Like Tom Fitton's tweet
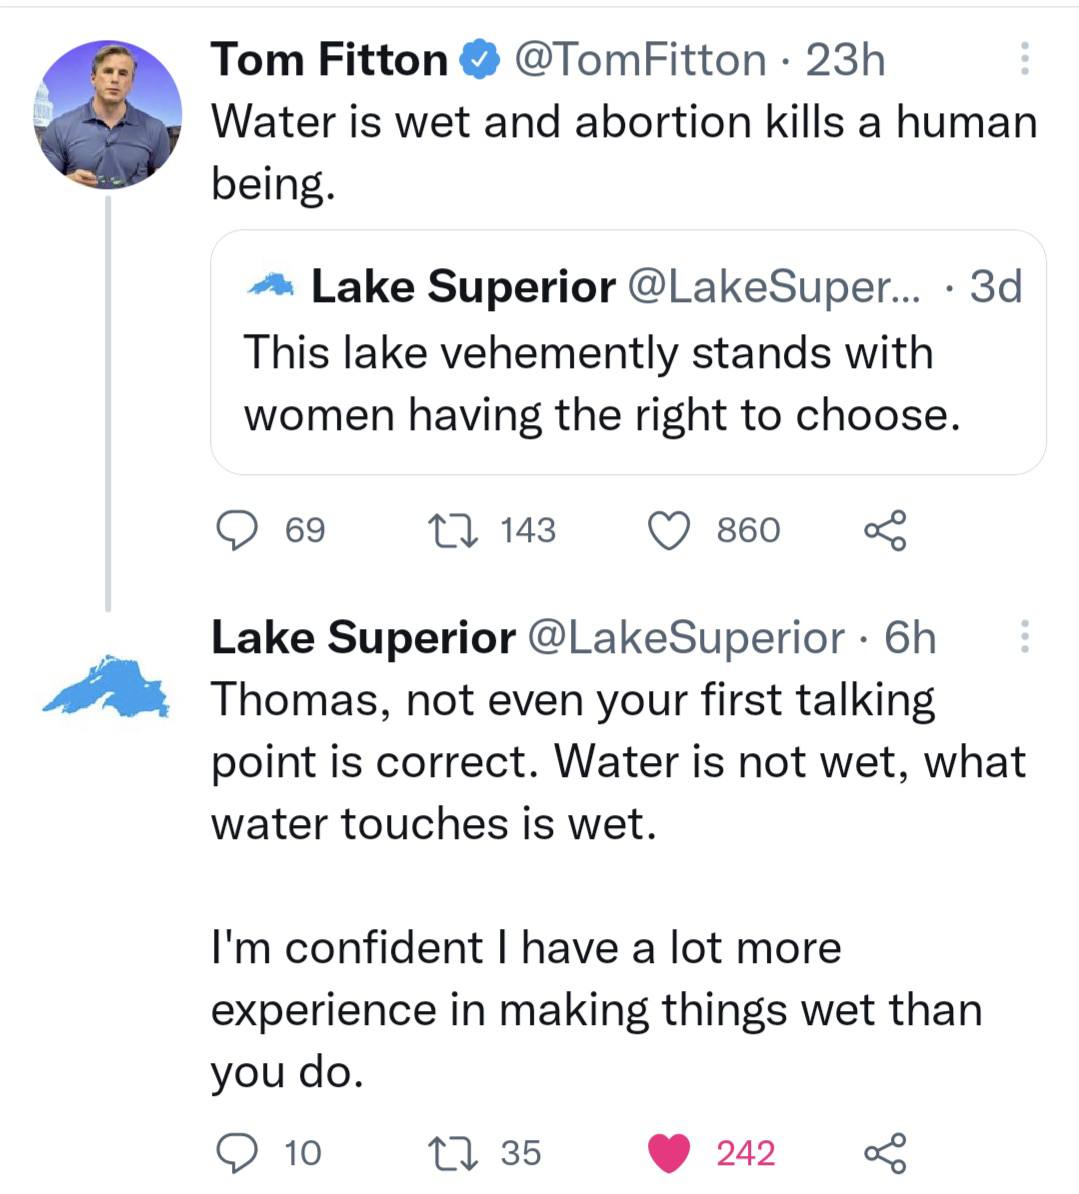 (x=669, y=530)
